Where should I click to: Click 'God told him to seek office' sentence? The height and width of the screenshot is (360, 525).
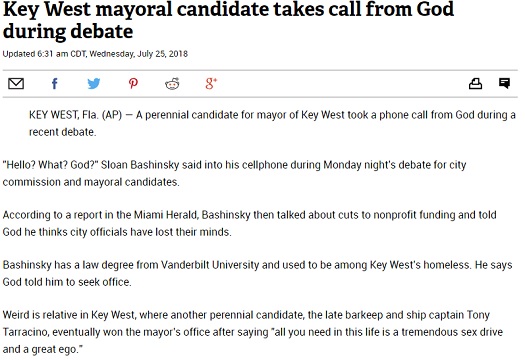(67, 282)
